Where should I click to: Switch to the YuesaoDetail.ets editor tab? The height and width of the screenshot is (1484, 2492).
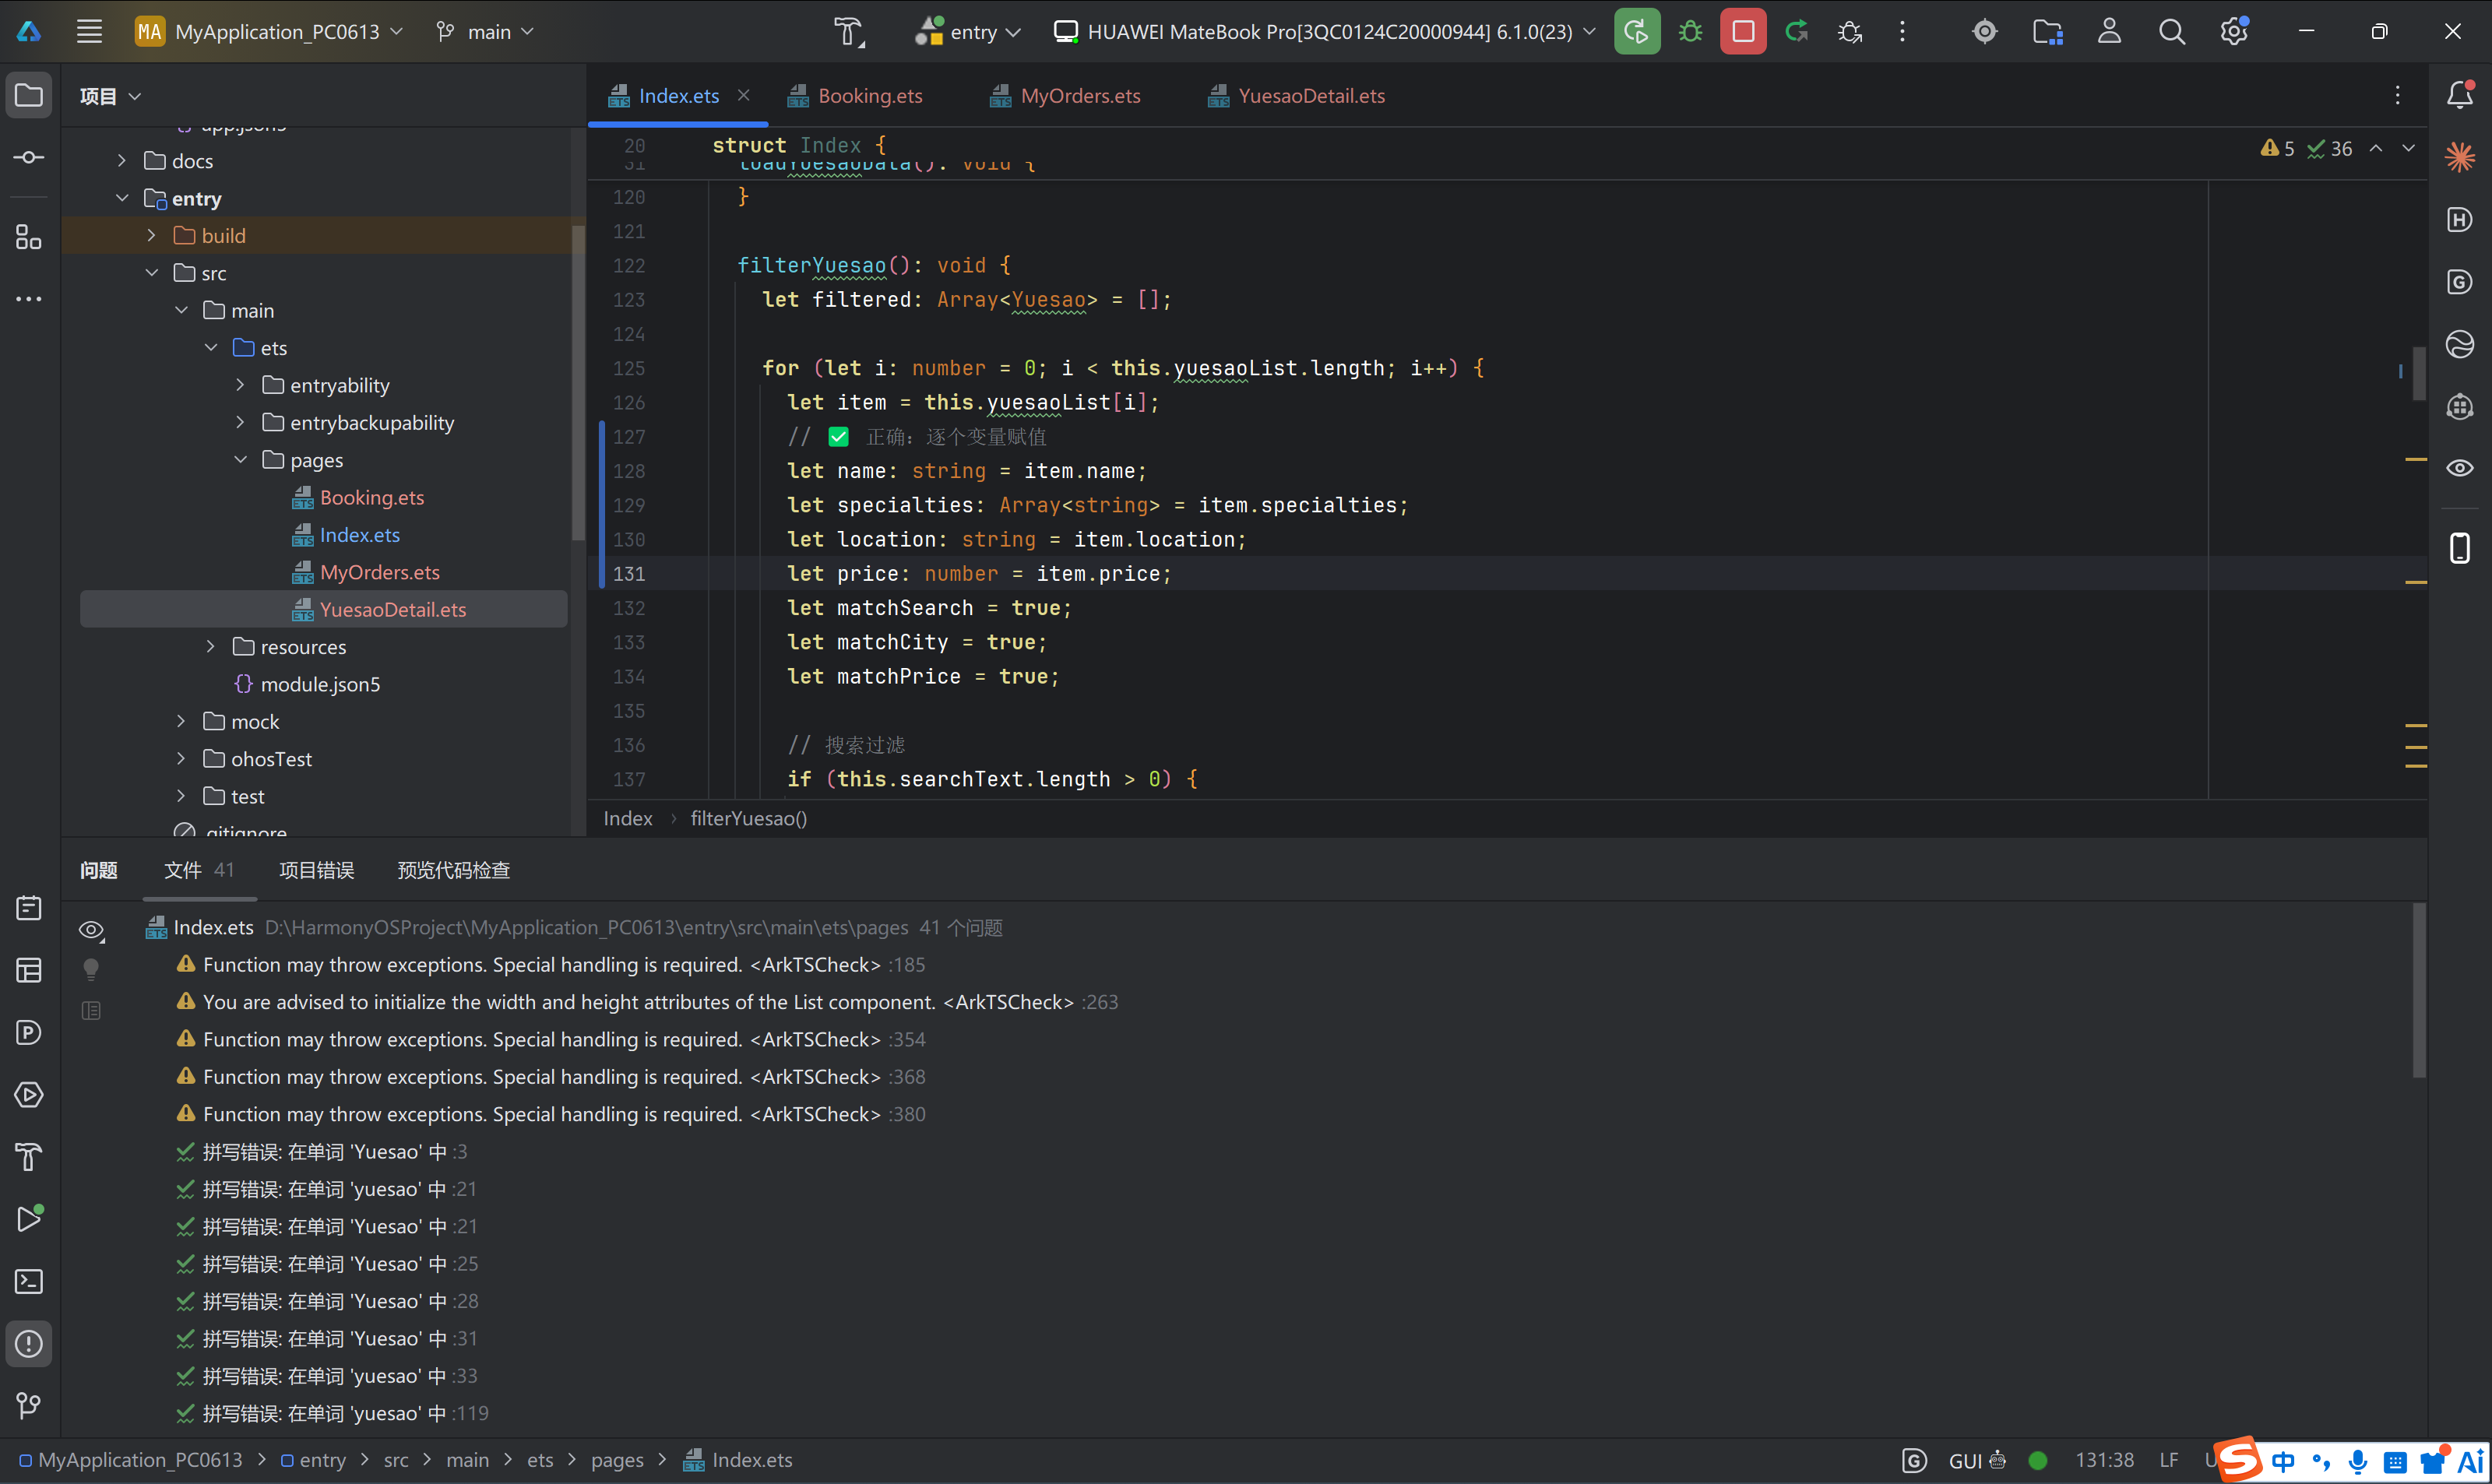point(1298,95)
